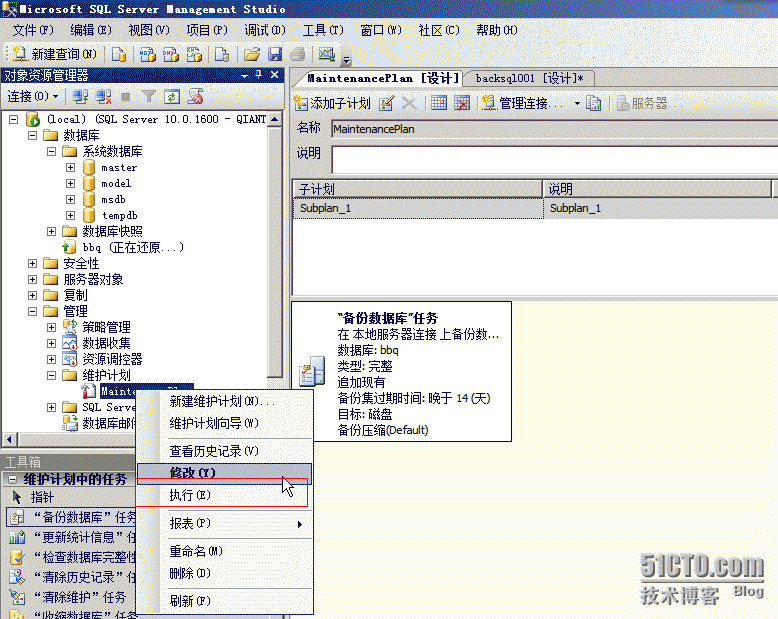Click the Open File folder icon
The width and height of the screenshot is (778, 619).
click(252, 54)
